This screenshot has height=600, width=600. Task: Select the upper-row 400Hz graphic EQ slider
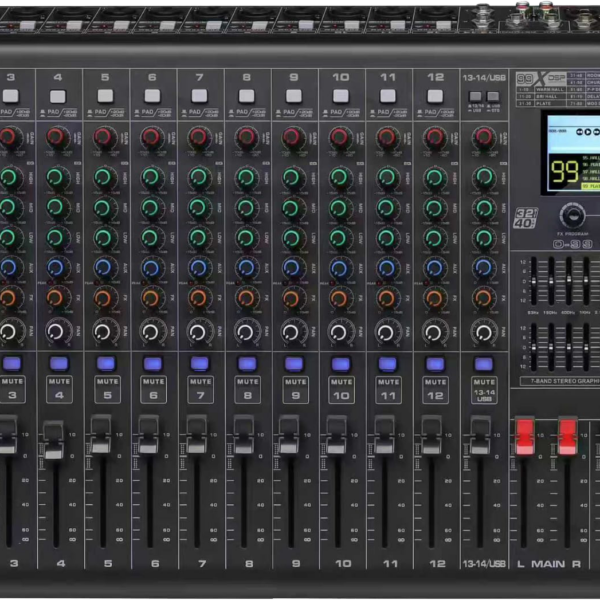[x=569, y=281]
